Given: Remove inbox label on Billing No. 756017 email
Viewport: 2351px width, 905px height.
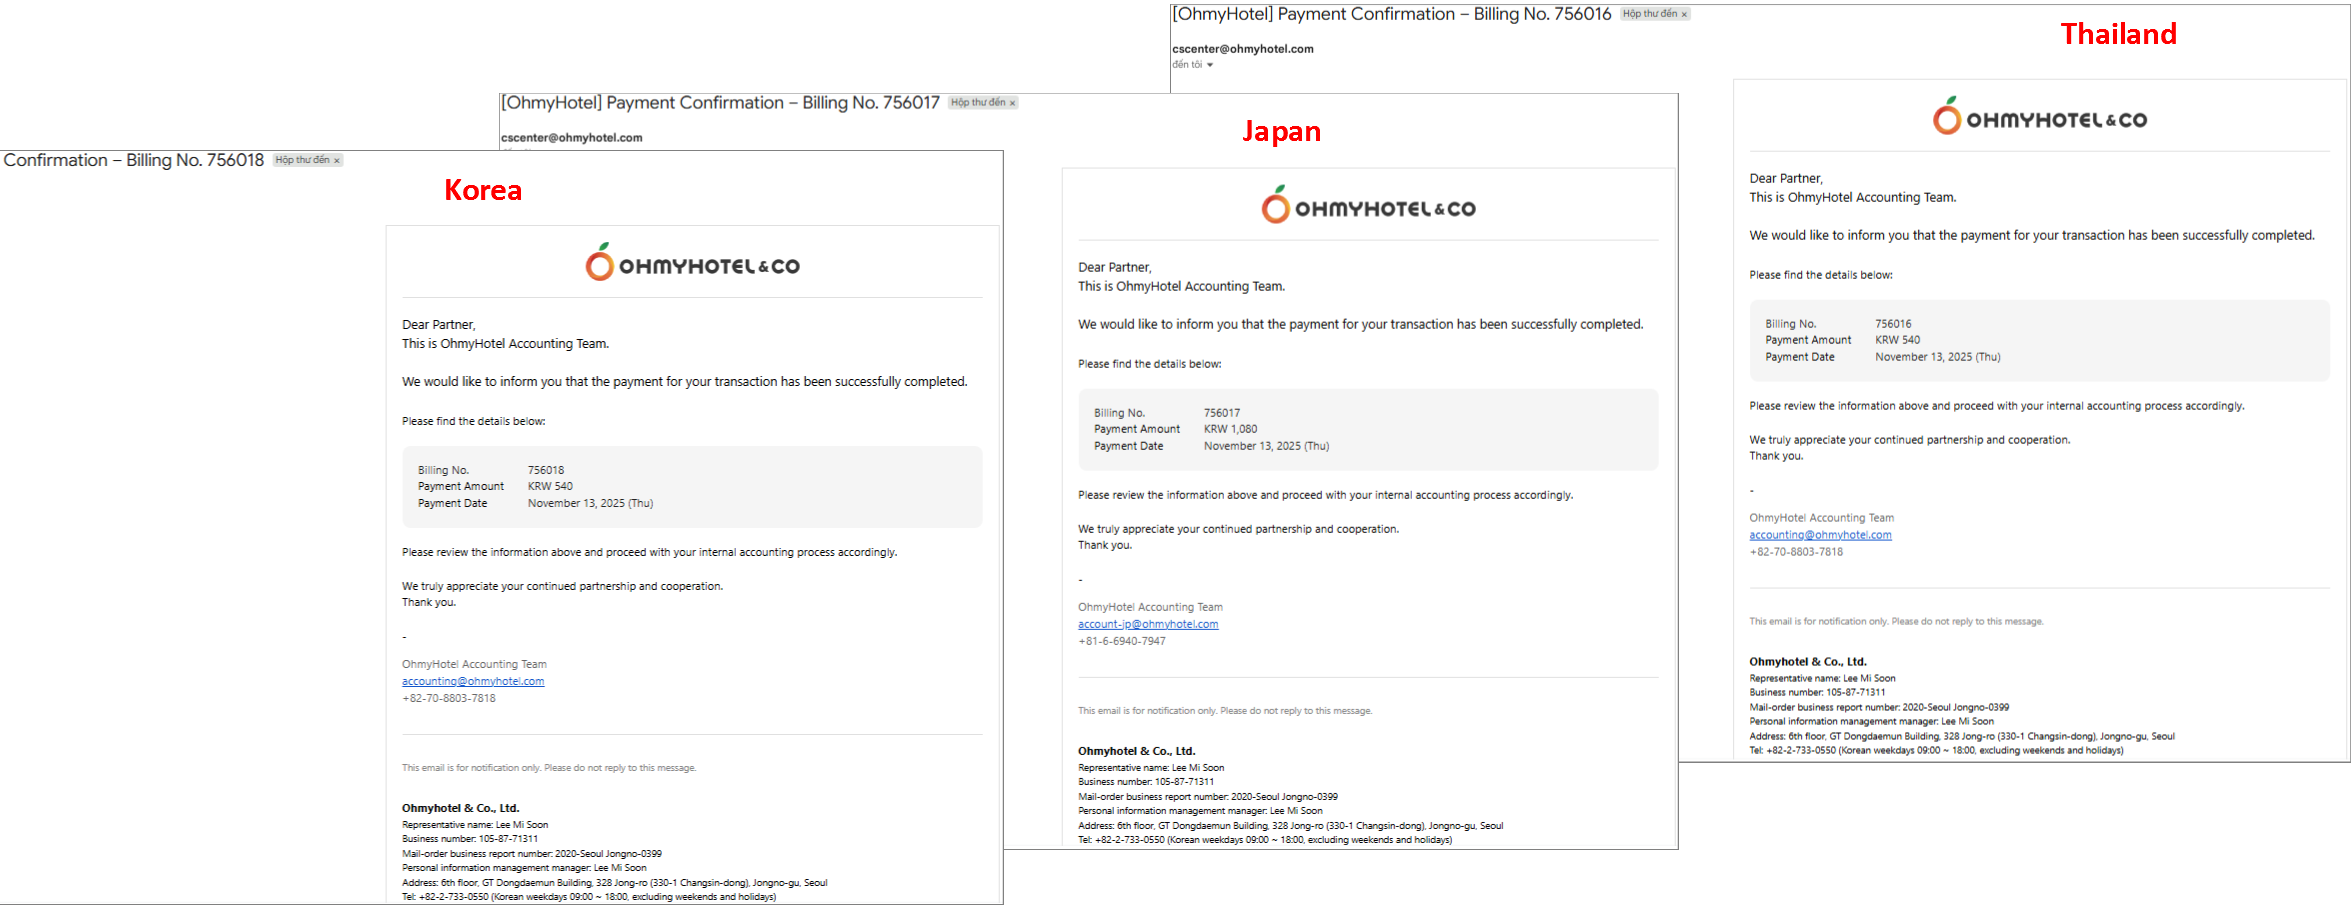Looking at the screenshot, I should (x=1012, y=103).
